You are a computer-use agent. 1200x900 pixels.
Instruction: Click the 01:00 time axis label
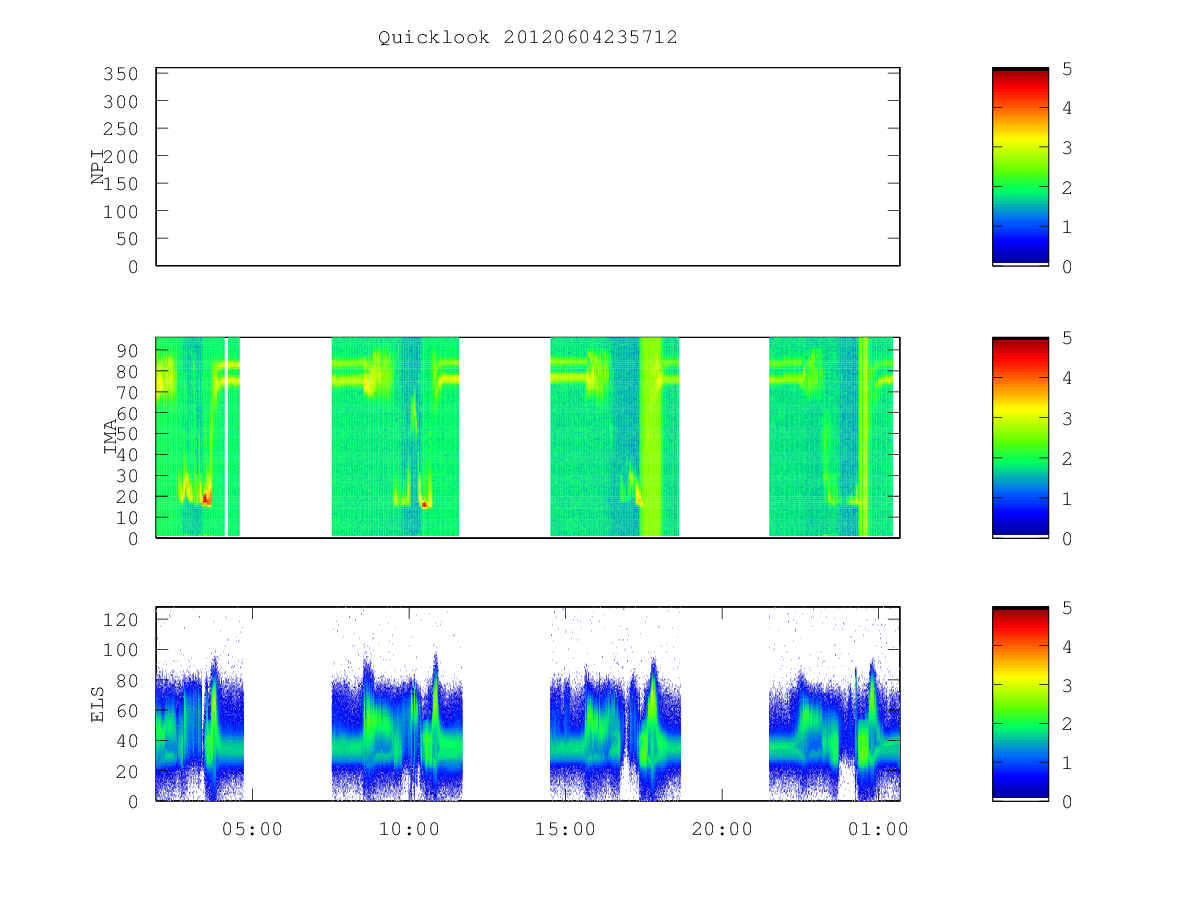click(878, 828)
